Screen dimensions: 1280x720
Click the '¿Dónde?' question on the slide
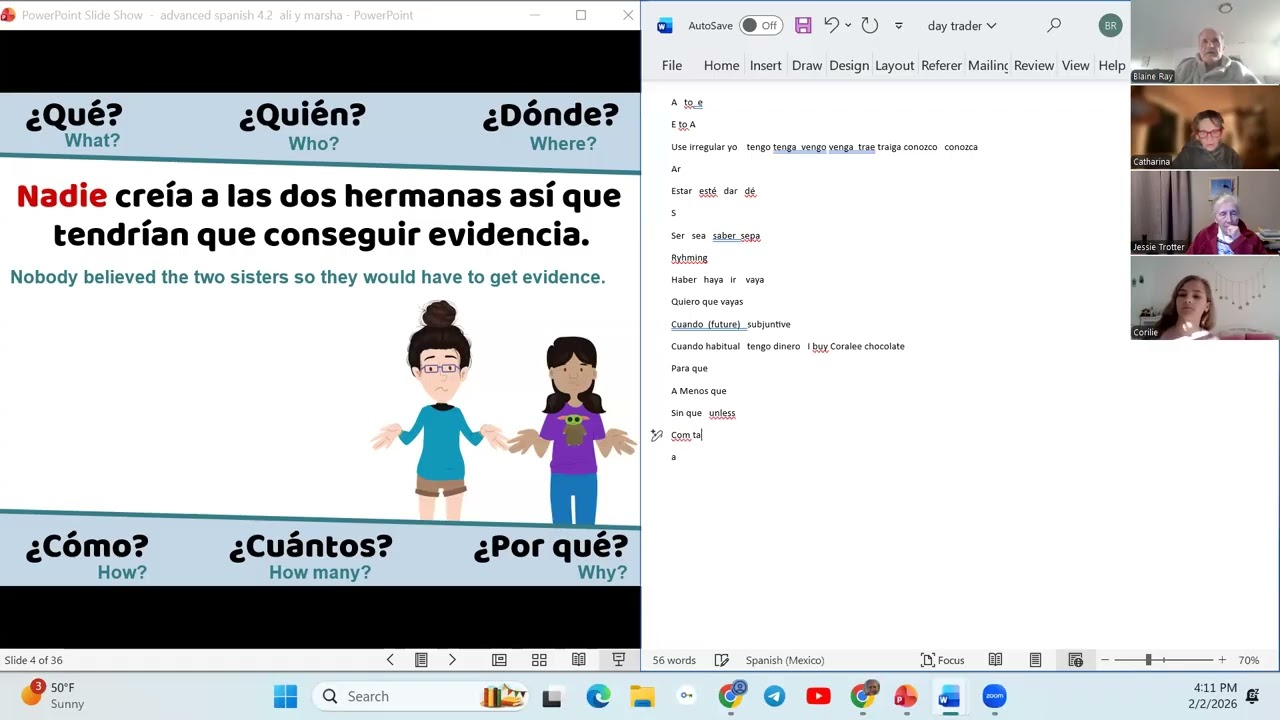point(551,116)
